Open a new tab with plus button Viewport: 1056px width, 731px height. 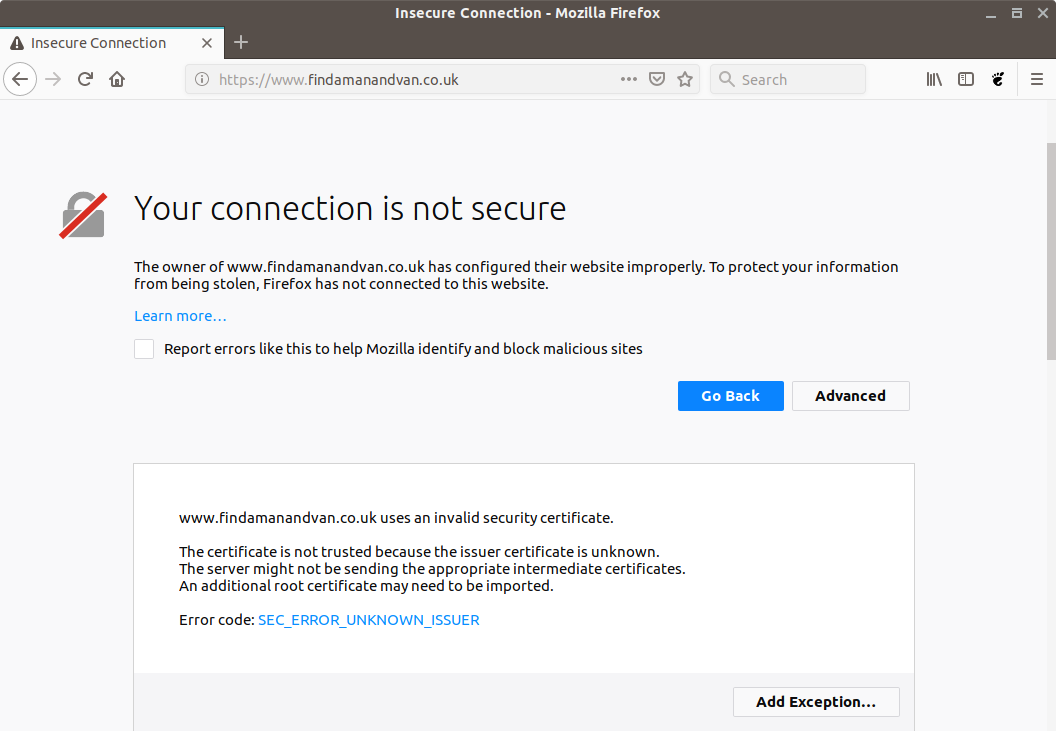click(x=240, y=42)
